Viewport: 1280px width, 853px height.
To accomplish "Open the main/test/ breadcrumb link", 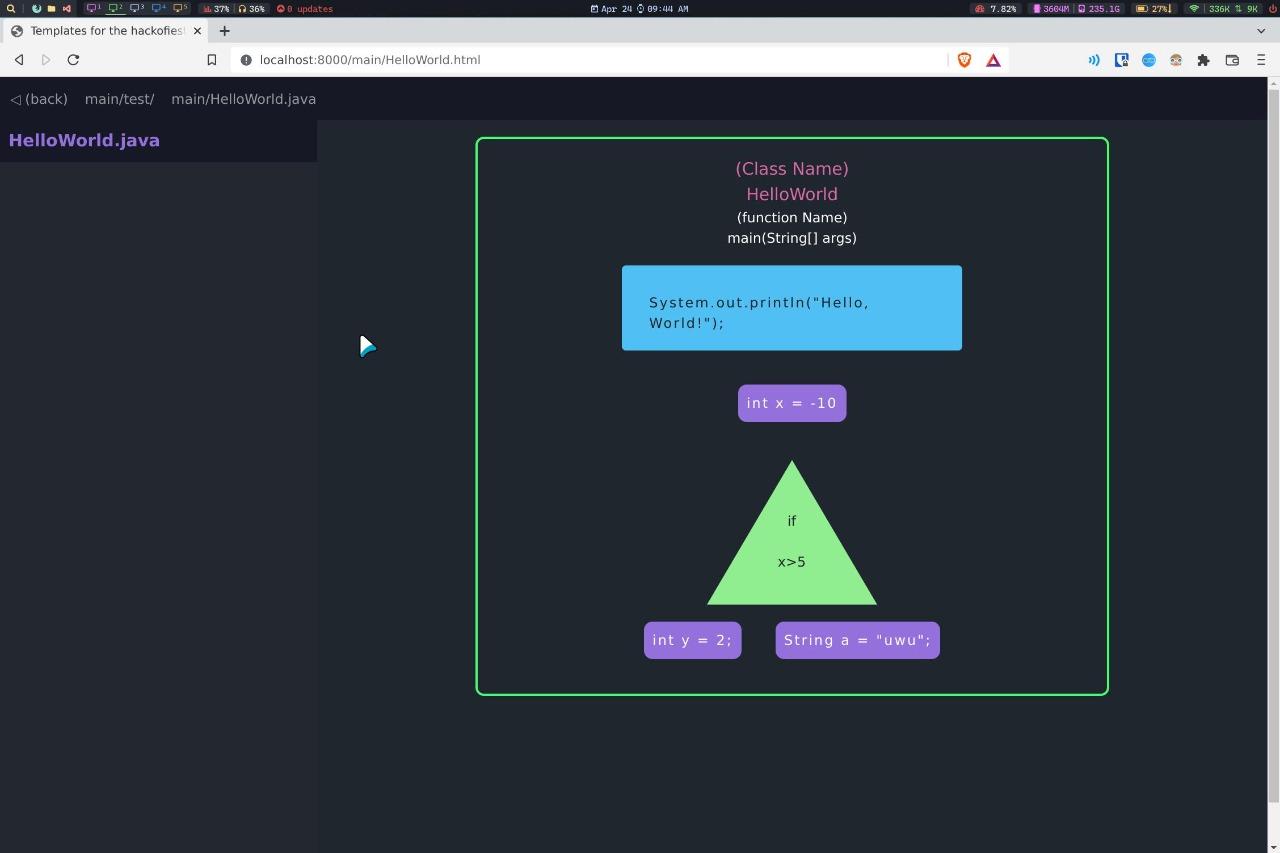I will pyautogui.click(x=119, y=99).
